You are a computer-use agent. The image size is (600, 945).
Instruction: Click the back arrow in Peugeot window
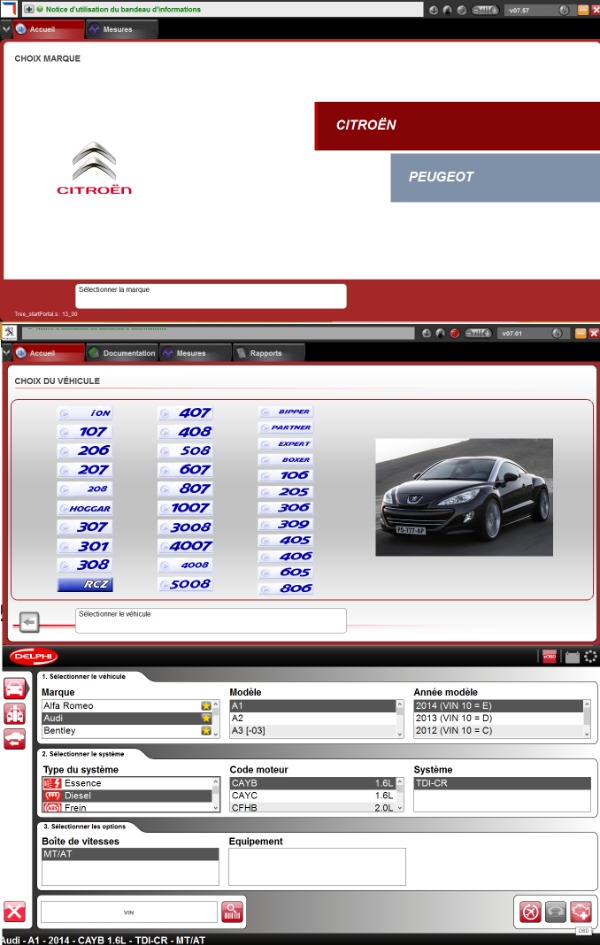(x=29, y=622)
